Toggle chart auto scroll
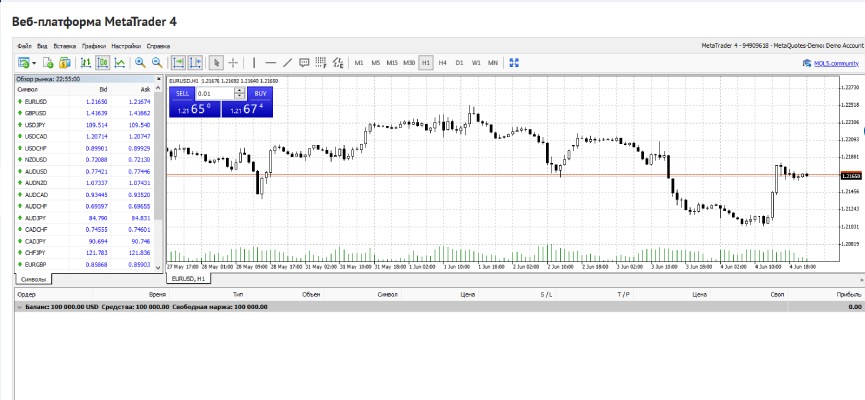Viewport: 865px width, 400px height. pos(178,63)
